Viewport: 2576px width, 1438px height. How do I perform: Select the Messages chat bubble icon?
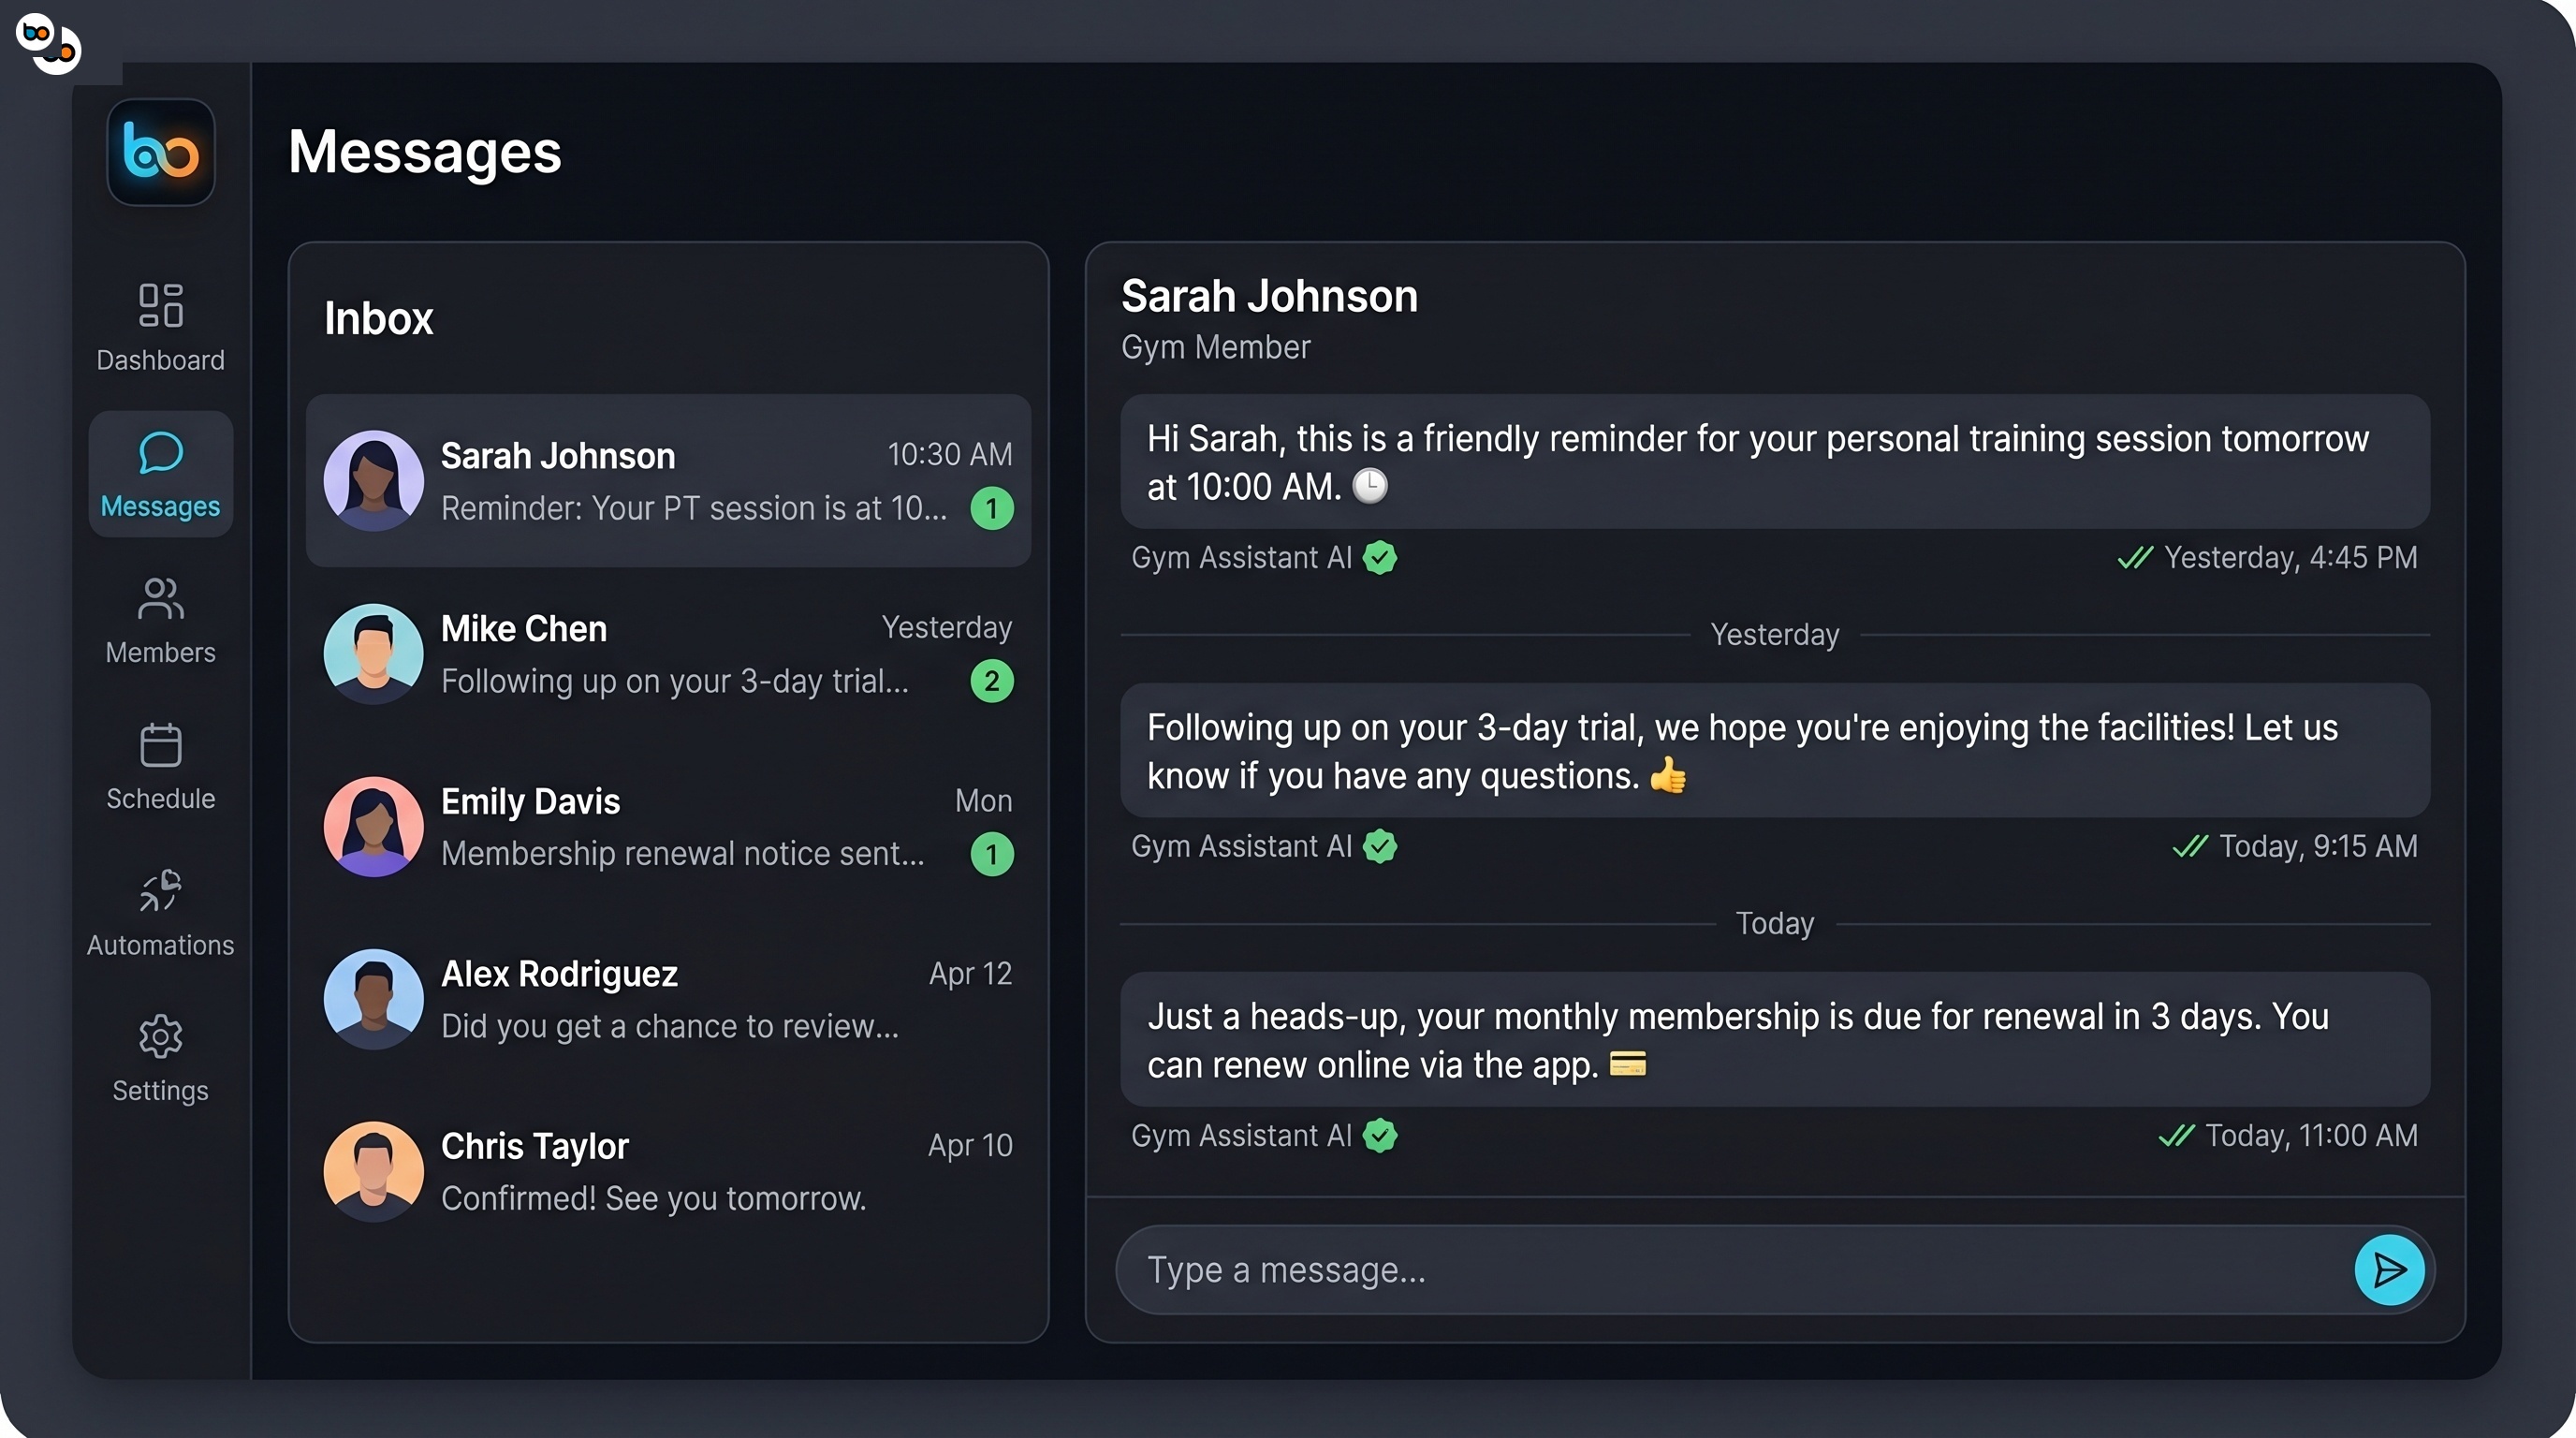pyautogui.click(x=160, y=452)
